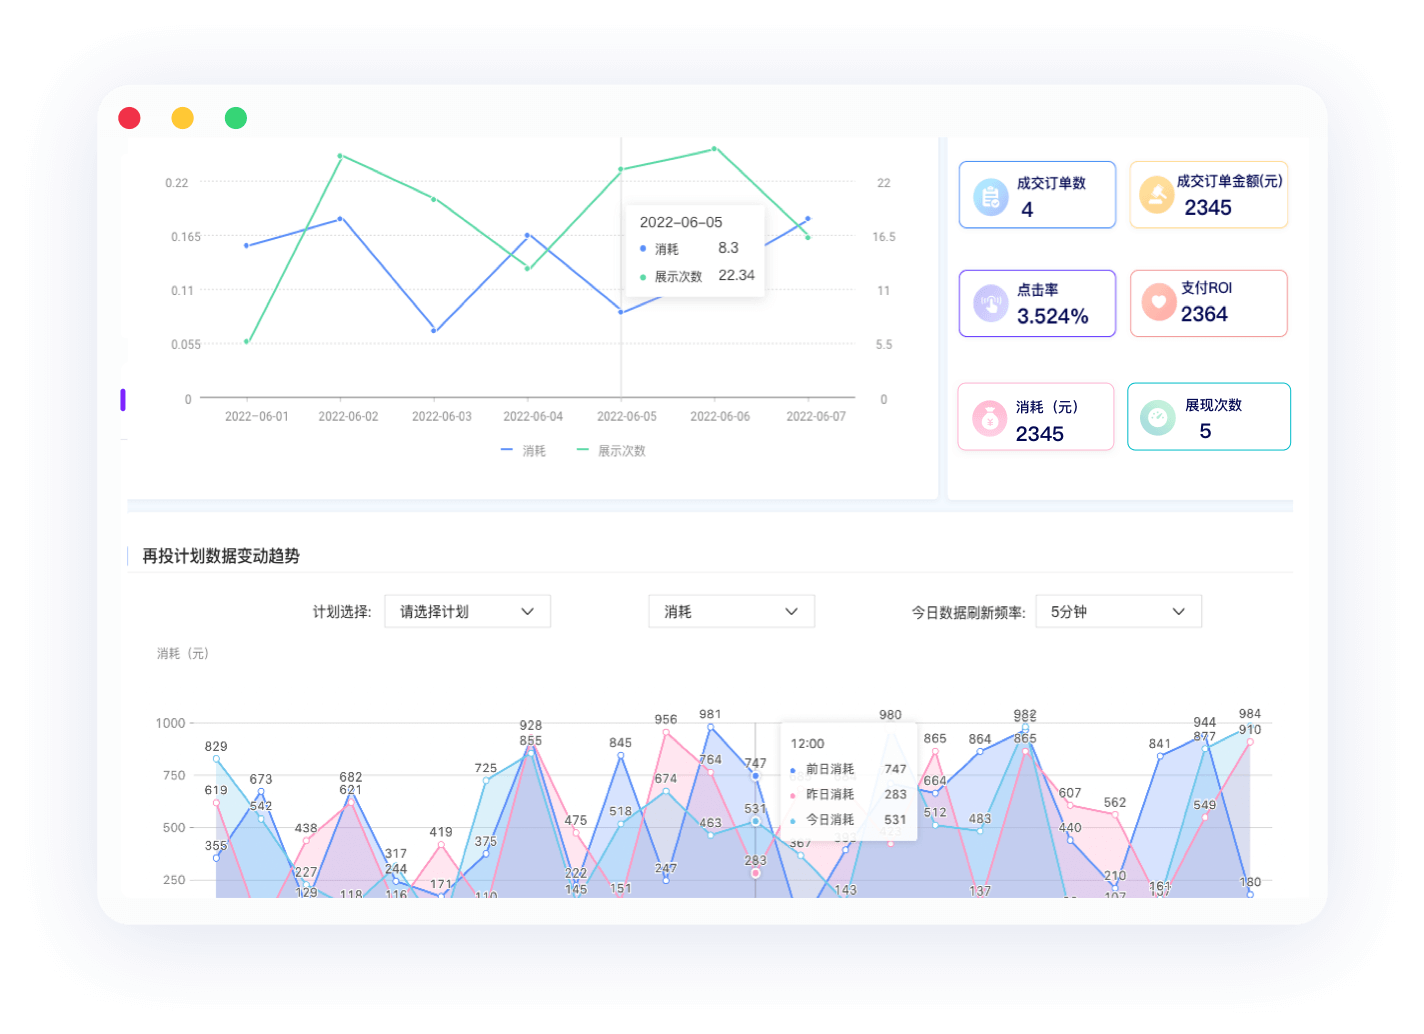The image size is (1424, 1034).
Task: Click the 点击率 purple tap icon
Action: tap(990, 303)
